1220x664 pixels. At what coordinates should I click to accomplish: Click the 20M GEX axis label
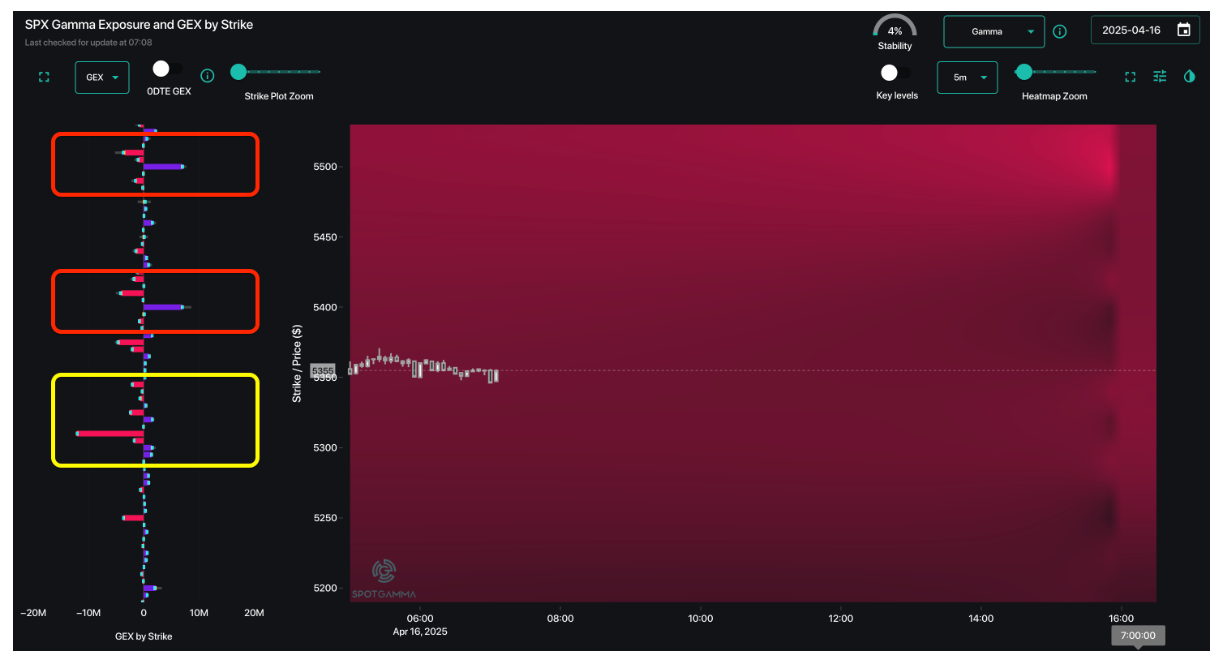click(255, 613)
